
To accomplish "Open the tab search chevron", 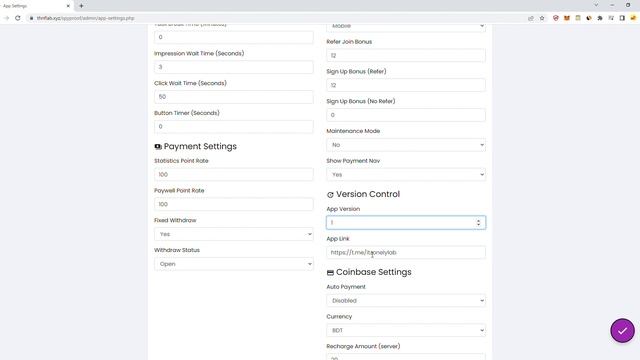I will pyautogui.click(x=596, y=5).
